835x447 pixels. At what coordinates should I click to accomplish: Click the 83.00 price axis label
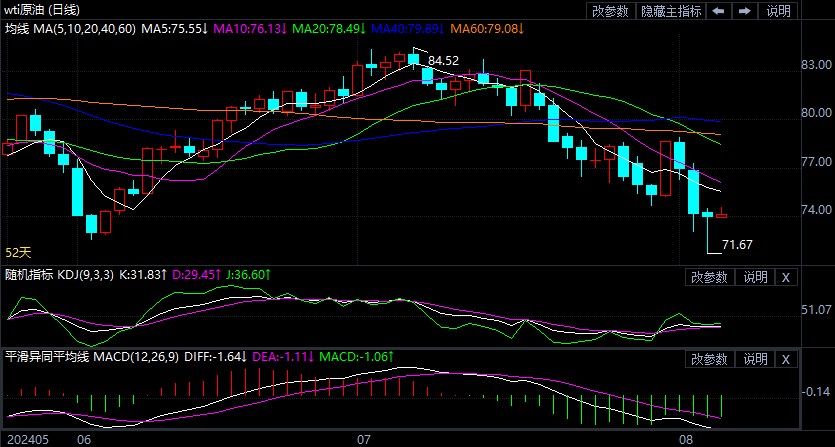coord(816,65)
